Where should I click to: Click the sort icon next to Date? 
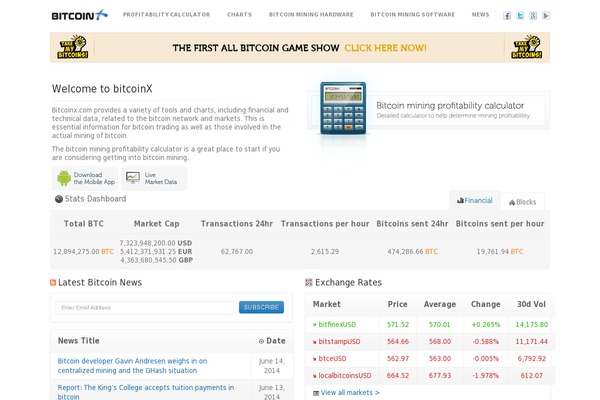261,341
